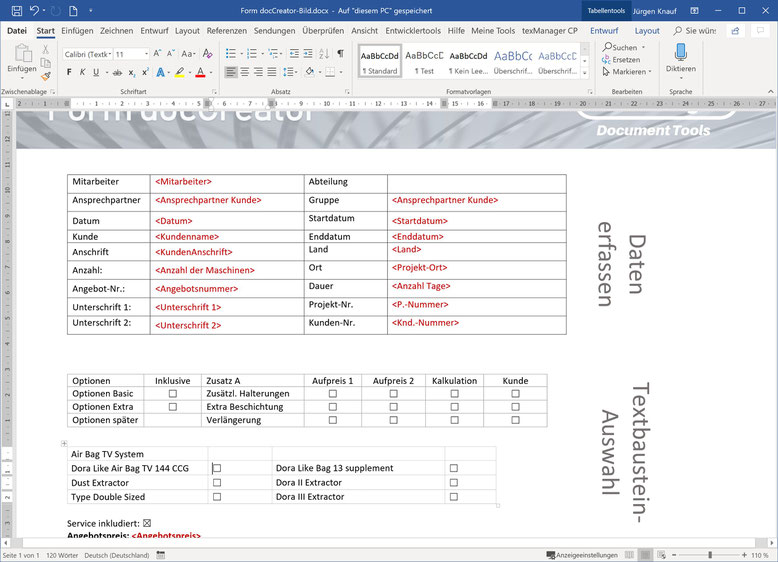
Task: Check Aufpreis 2 for Extra Beschichtung
Action: tap(393, 407)
